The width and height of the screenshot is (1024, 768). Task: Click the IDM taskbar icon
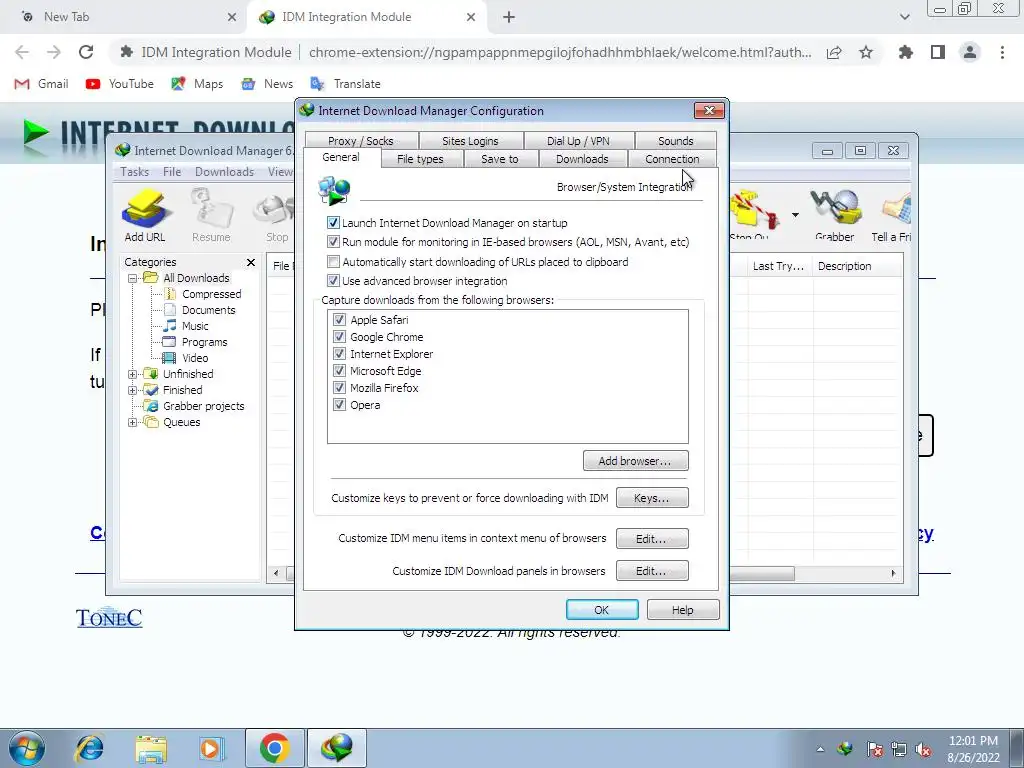336,748
